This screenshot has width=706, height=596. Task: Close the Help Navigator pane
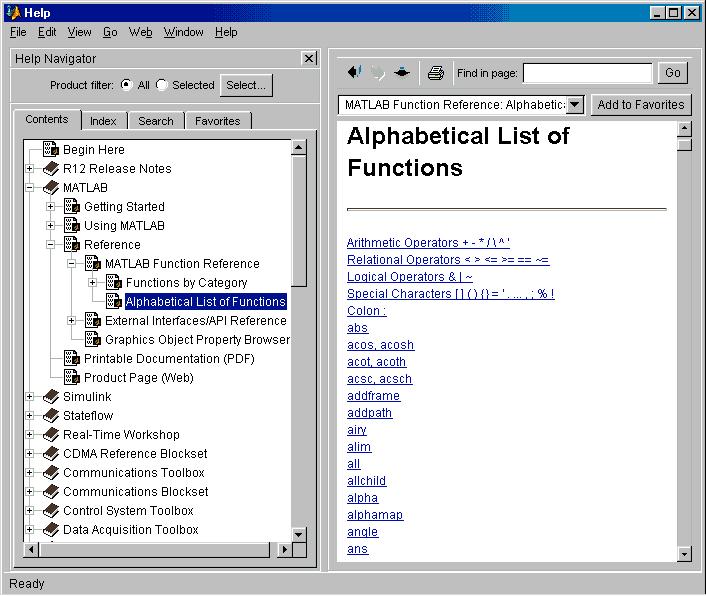(x=309, y=59)
